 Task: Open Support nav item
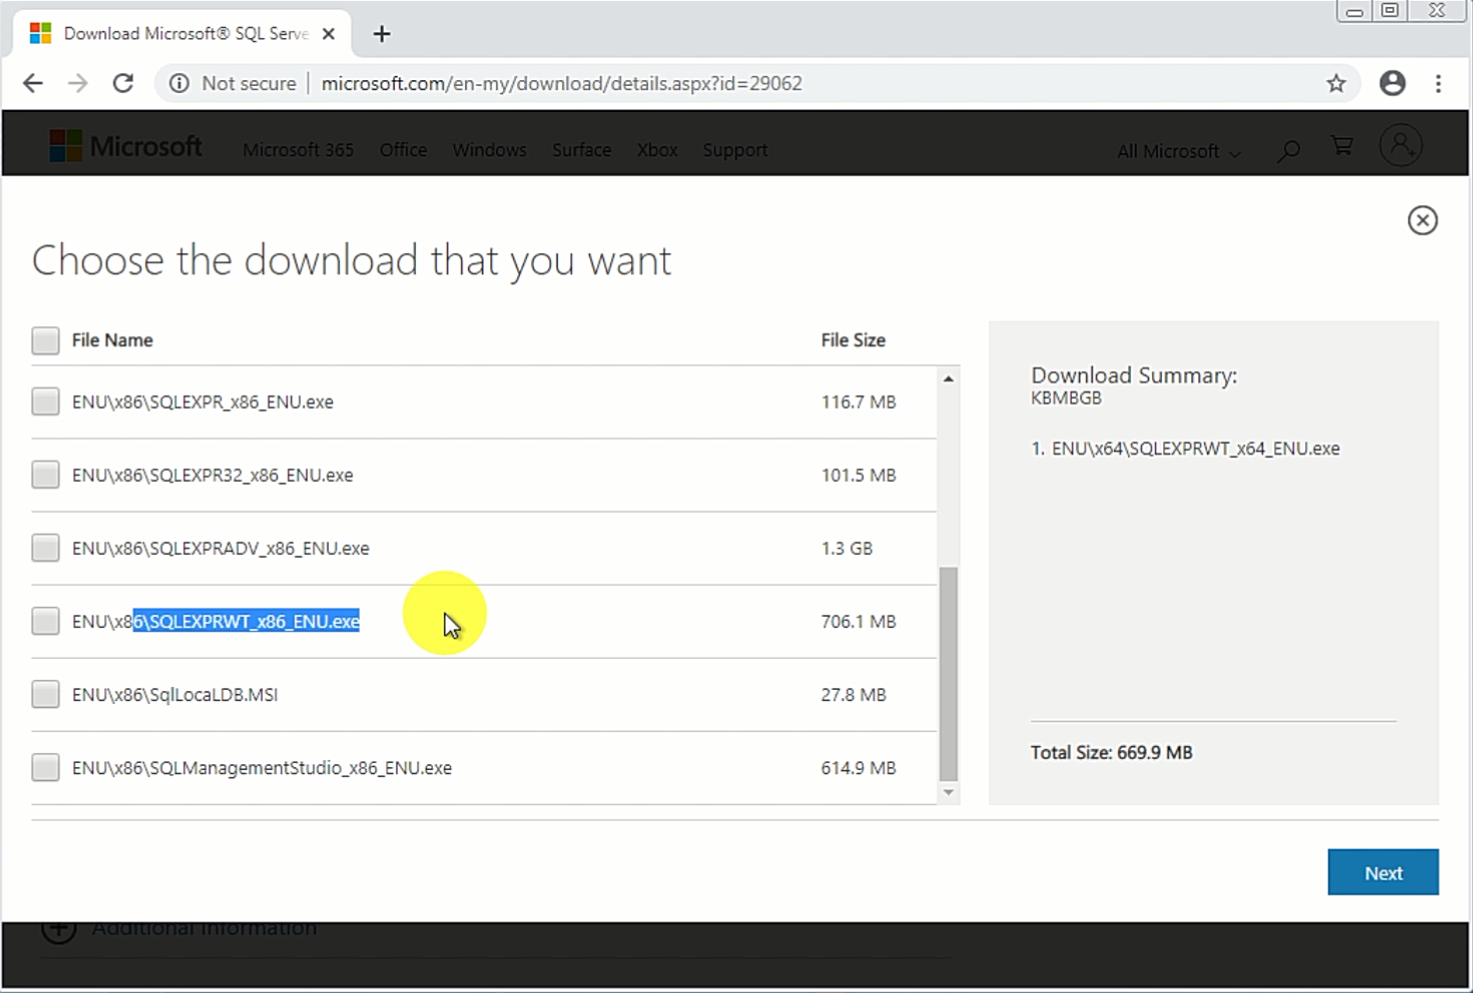click(735, 150)
